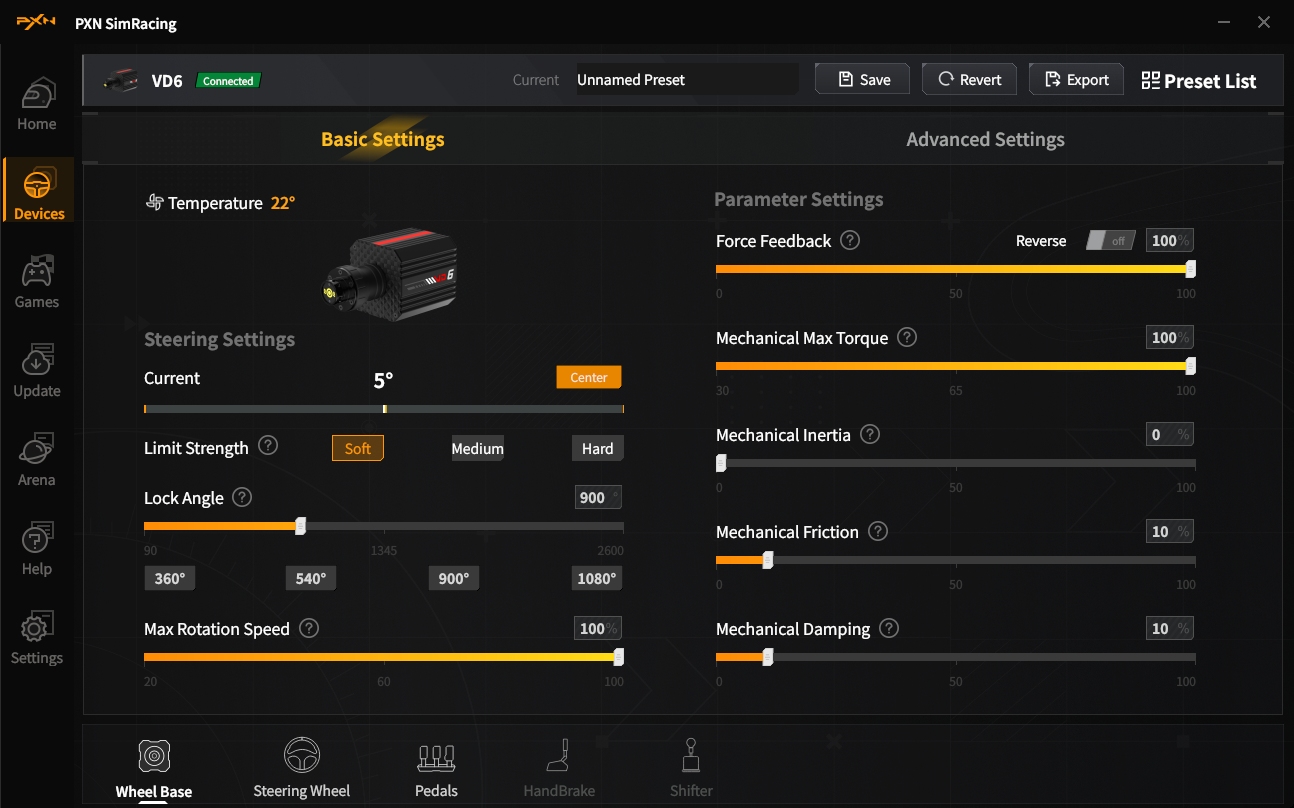This screenshot has height=808, width=1294.
Task: Click the help icon beside Force Feedback
Action: click(850, 241)
